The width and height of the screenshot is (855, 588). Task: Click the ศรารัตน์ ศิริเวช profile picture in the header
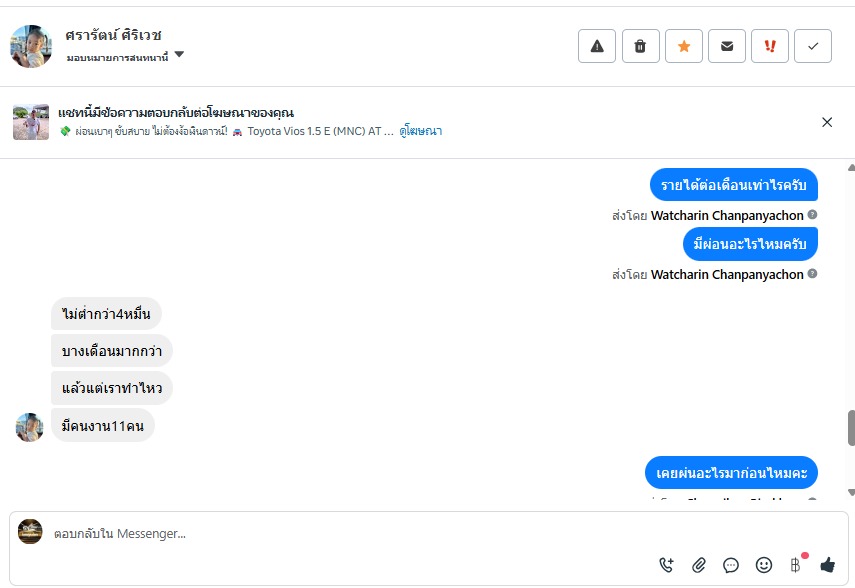[x=31, y=46]
